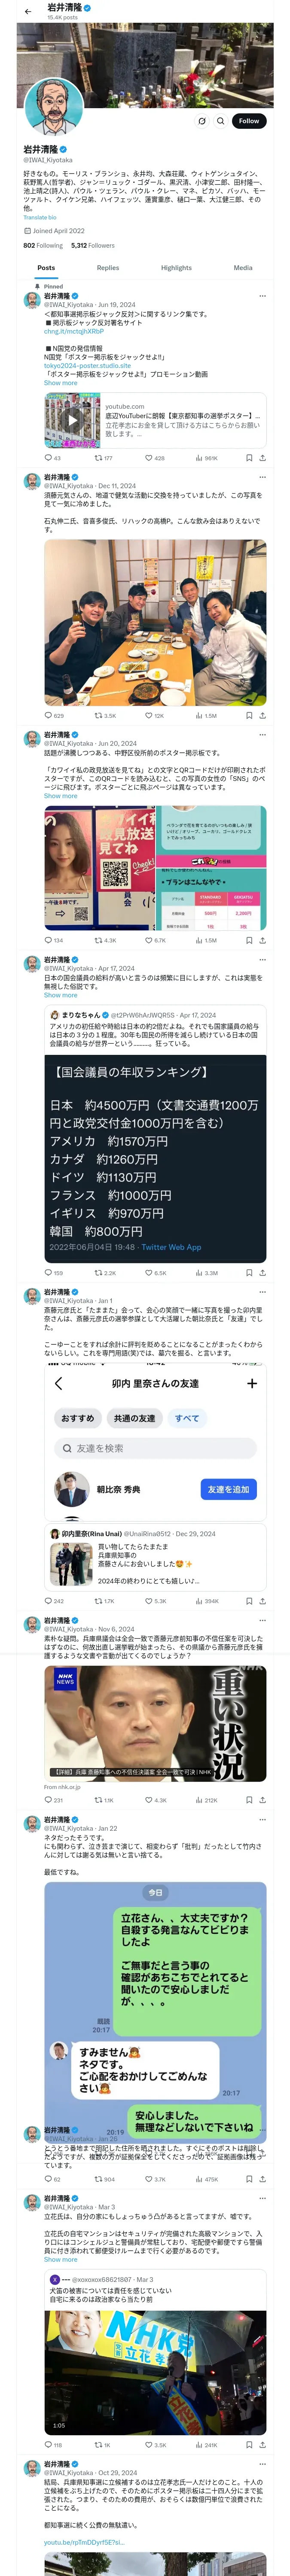
Task: Open the Highlights tab
Action: click(x=176, y=268)
